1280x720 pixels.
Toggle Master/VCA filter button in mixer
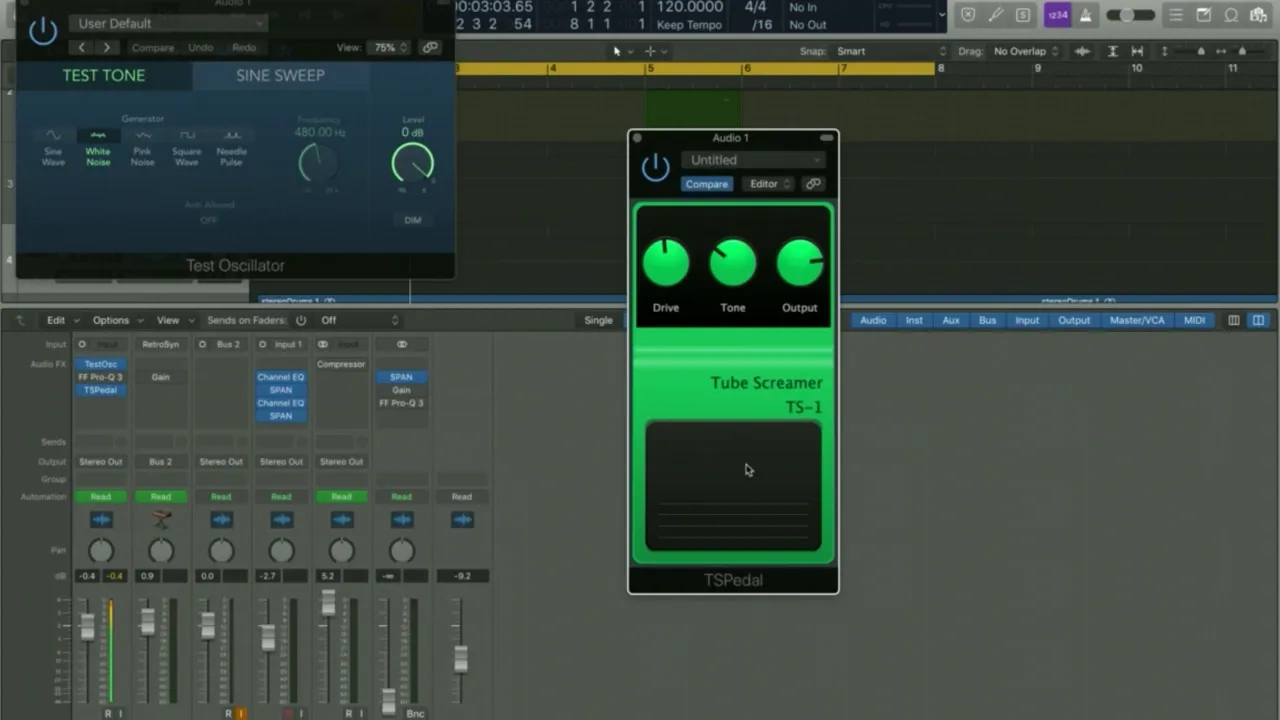(x=1137, y=320)
